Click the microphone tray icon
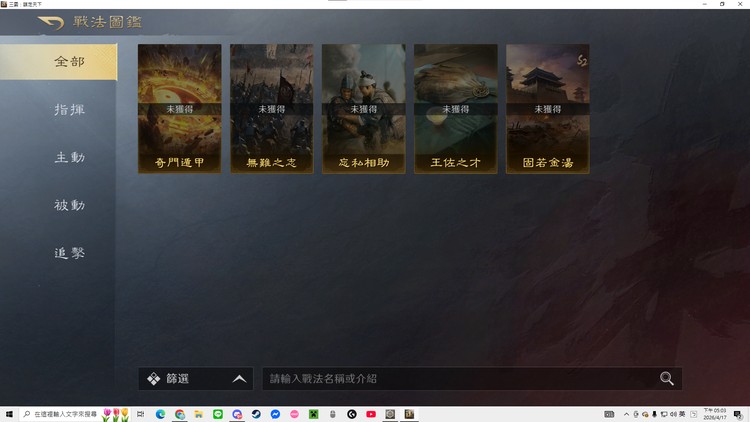The width and height of the screenshot is (750, 422). click(654, 414)
